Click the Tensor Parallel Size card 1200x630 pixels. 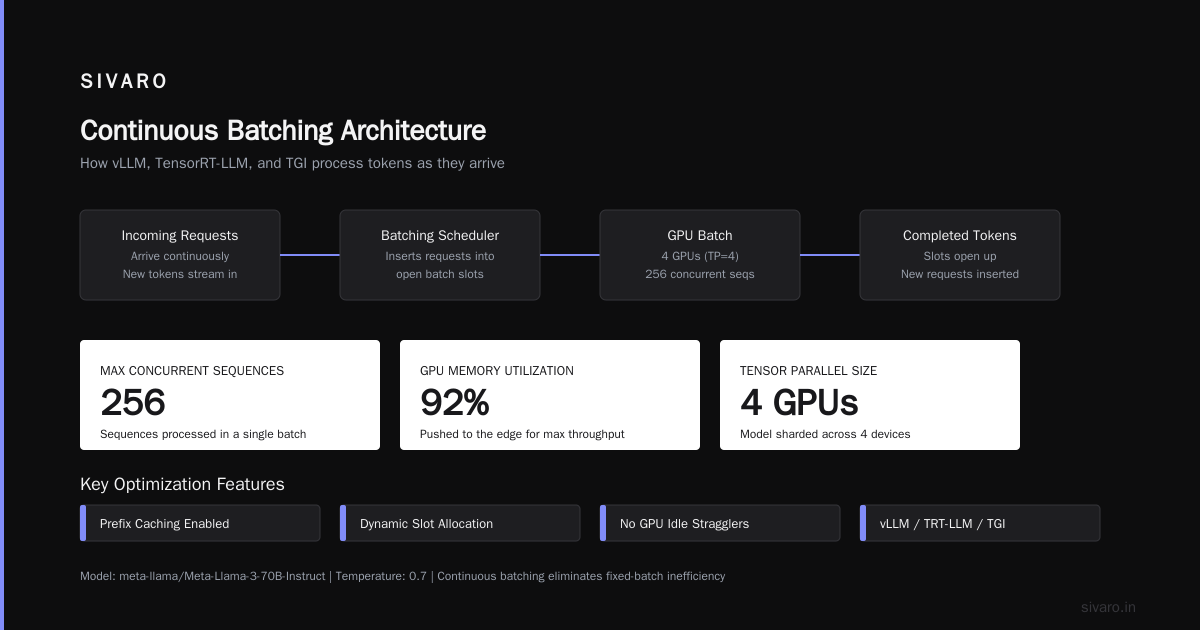(x=870, y=395)
